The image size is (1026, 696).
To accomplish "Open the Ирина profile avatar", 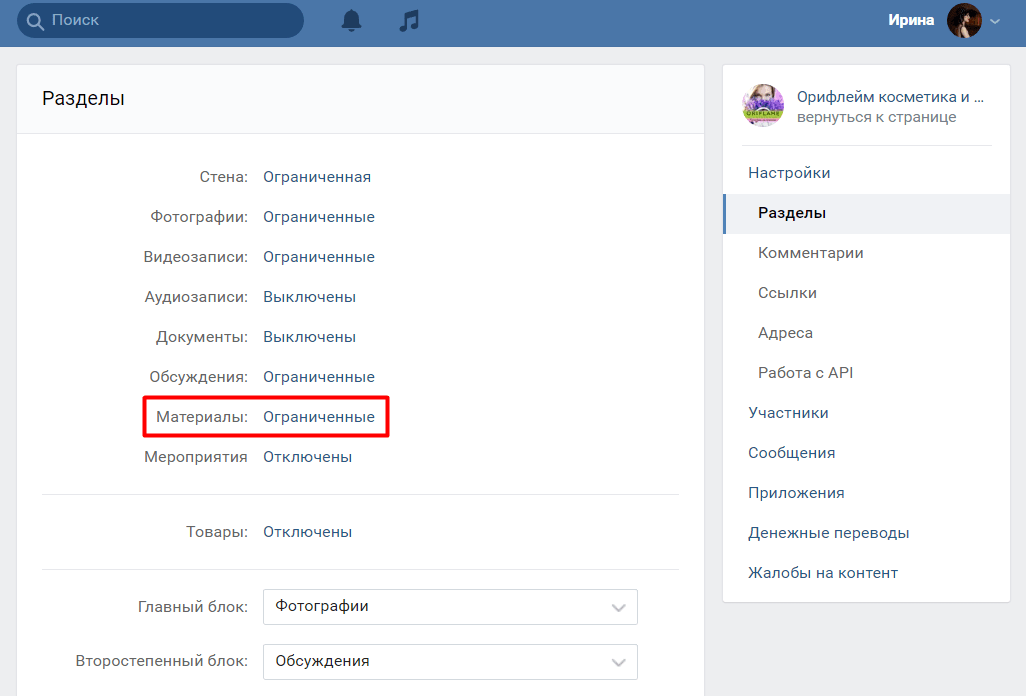I will click(964, 21).
